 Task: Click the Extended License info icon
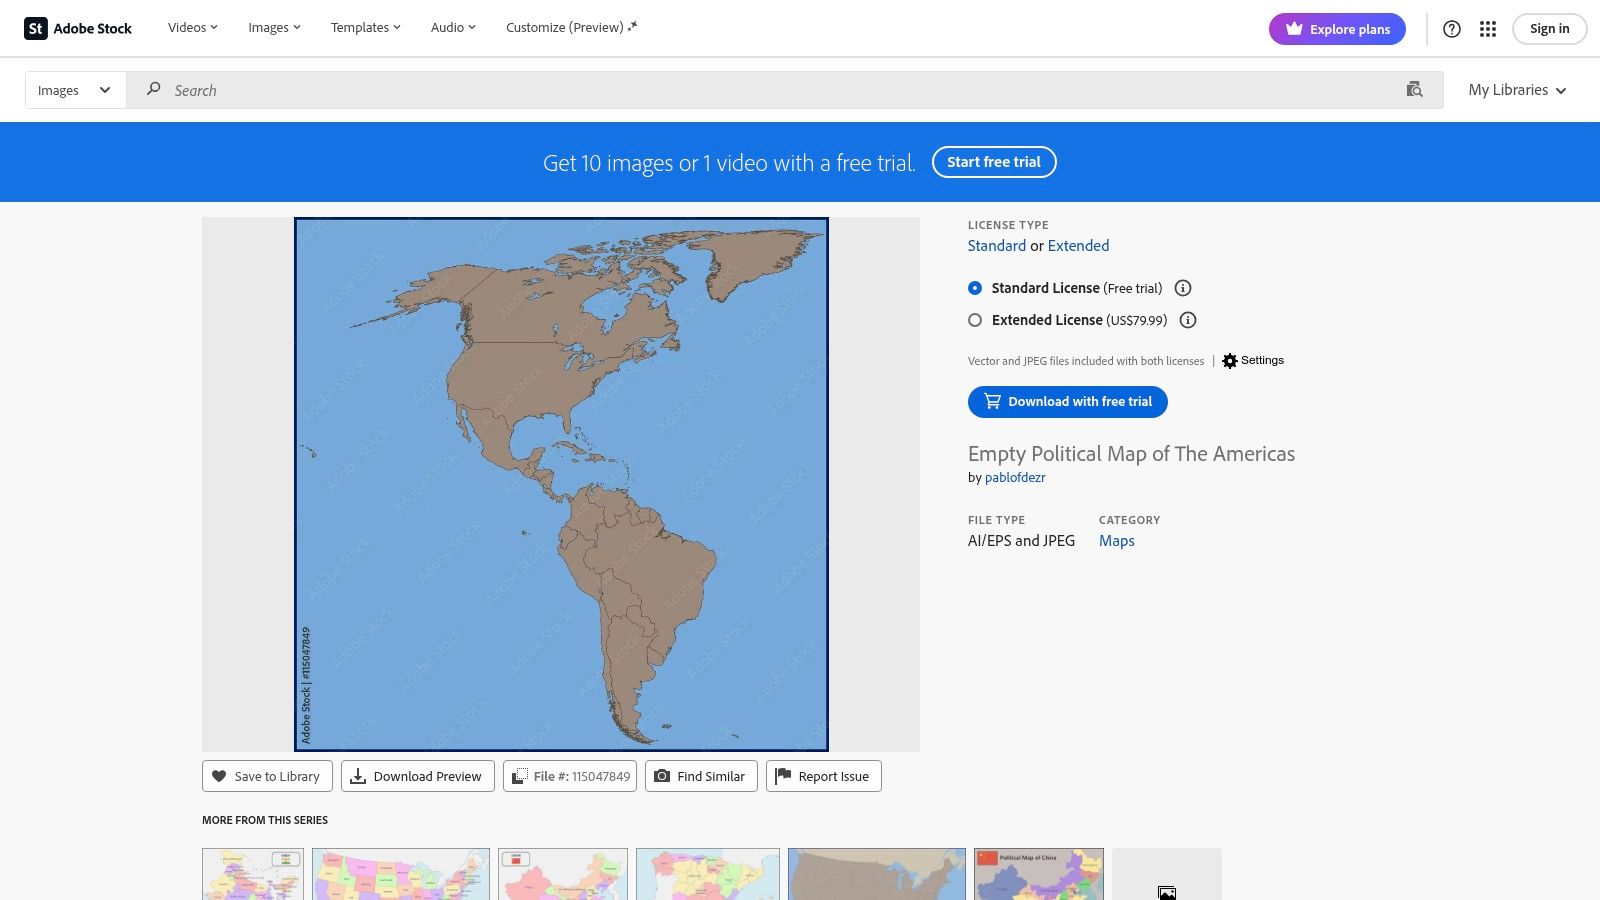[x=1188, y=320]
